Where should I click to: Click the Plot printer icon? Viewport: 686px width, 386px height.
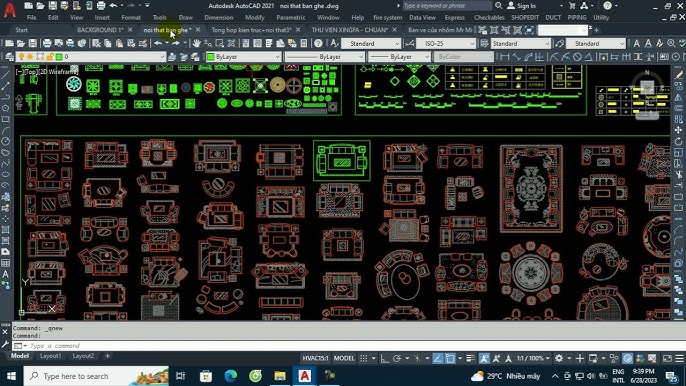coord(47,43)
